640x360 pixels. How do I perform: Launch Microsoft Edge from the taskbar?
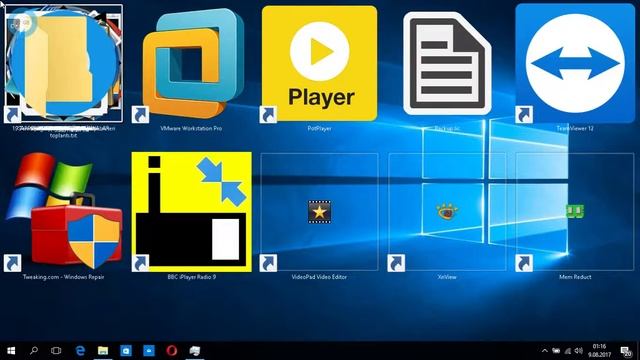click(x=80, y=351)
